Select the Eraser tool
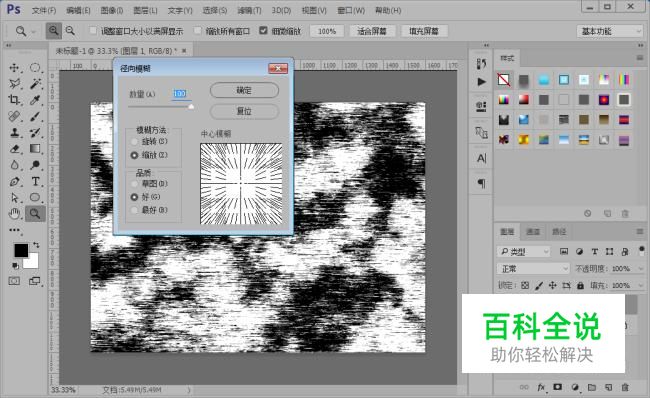The width and height of the screenshot is (650, 398). coord(15,148)
